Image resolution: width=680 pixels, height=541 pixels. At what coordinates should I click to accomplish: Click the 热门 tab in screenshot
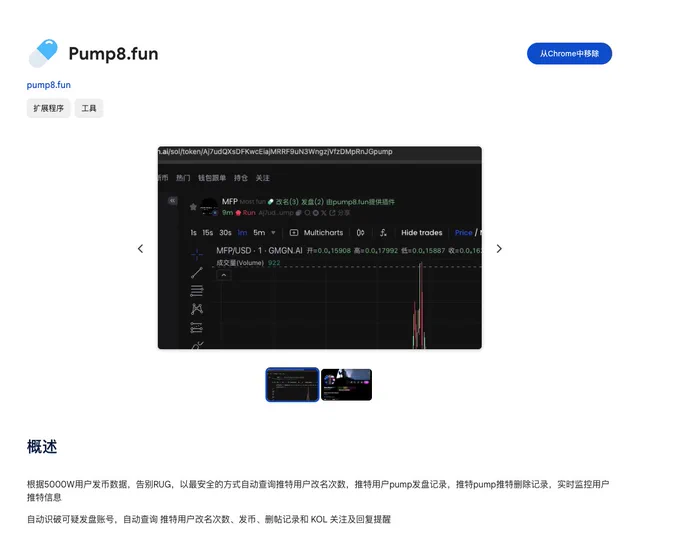(183, 178)
